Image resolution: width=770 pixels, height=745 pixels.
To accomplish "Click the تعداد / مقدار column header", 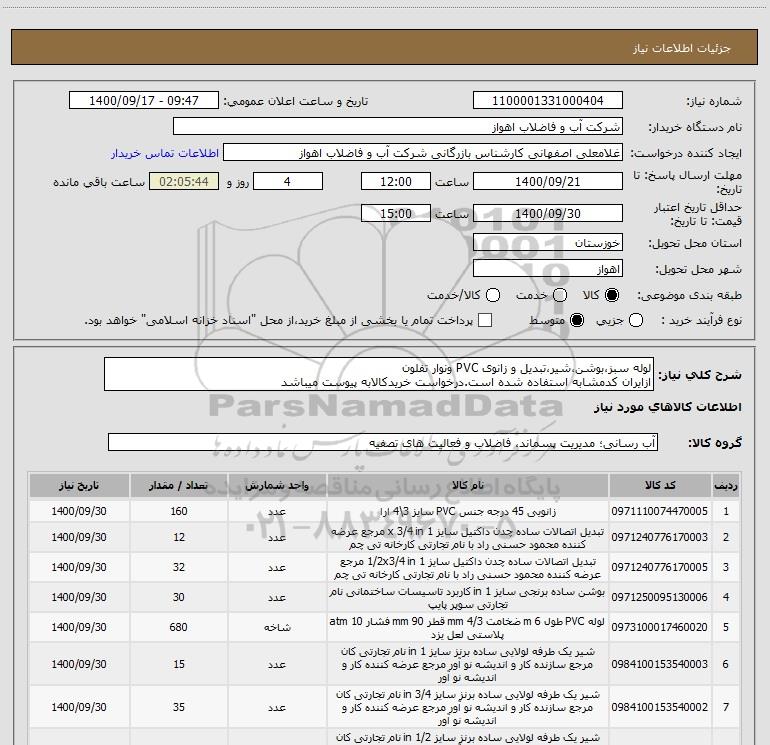I will point(179,486).
